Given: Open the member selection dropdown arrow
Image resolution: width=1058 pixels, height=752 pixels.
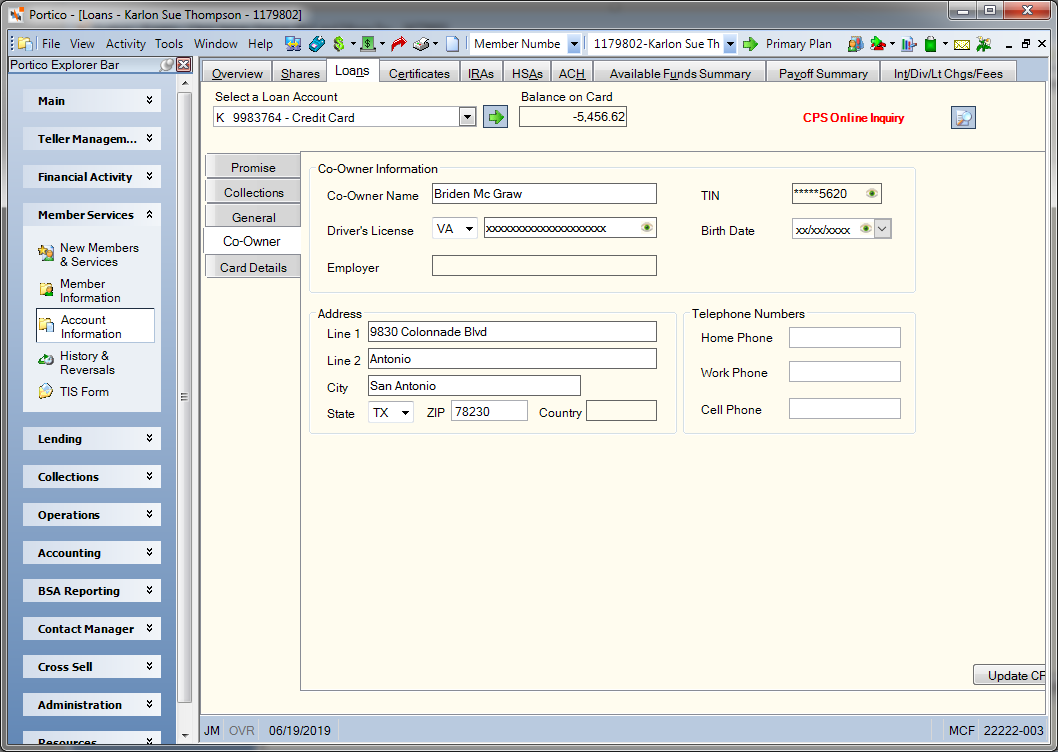Looking at the screenshot, I should tap(730, 44).
